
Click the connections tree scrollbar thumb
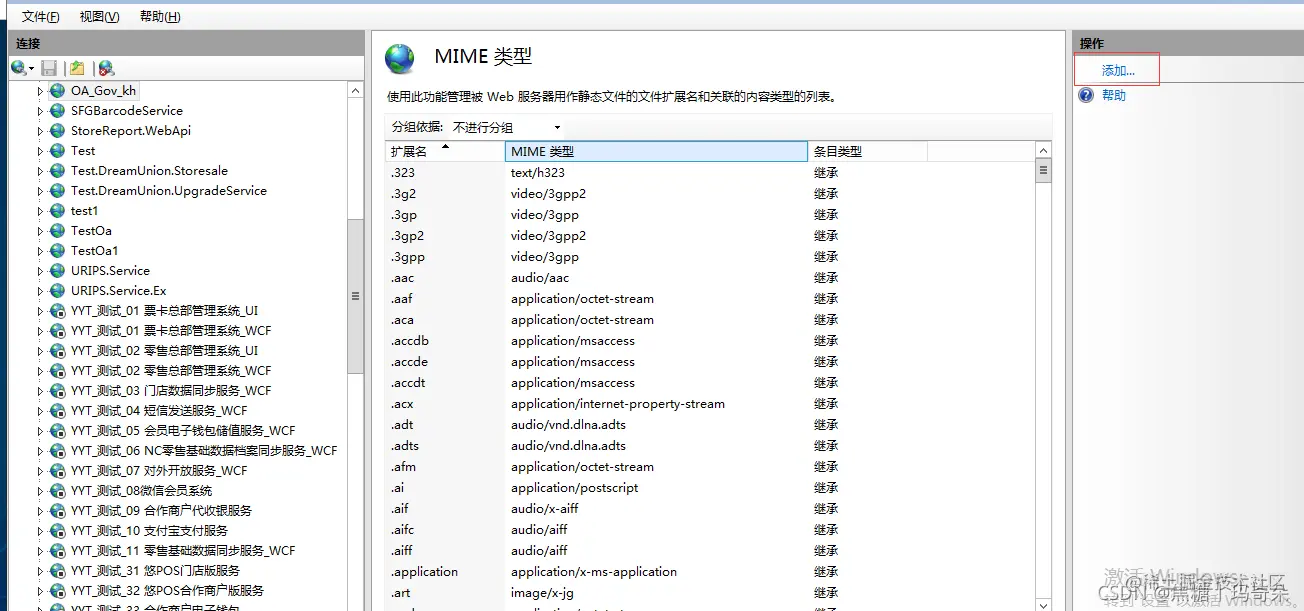coord(355,296)
